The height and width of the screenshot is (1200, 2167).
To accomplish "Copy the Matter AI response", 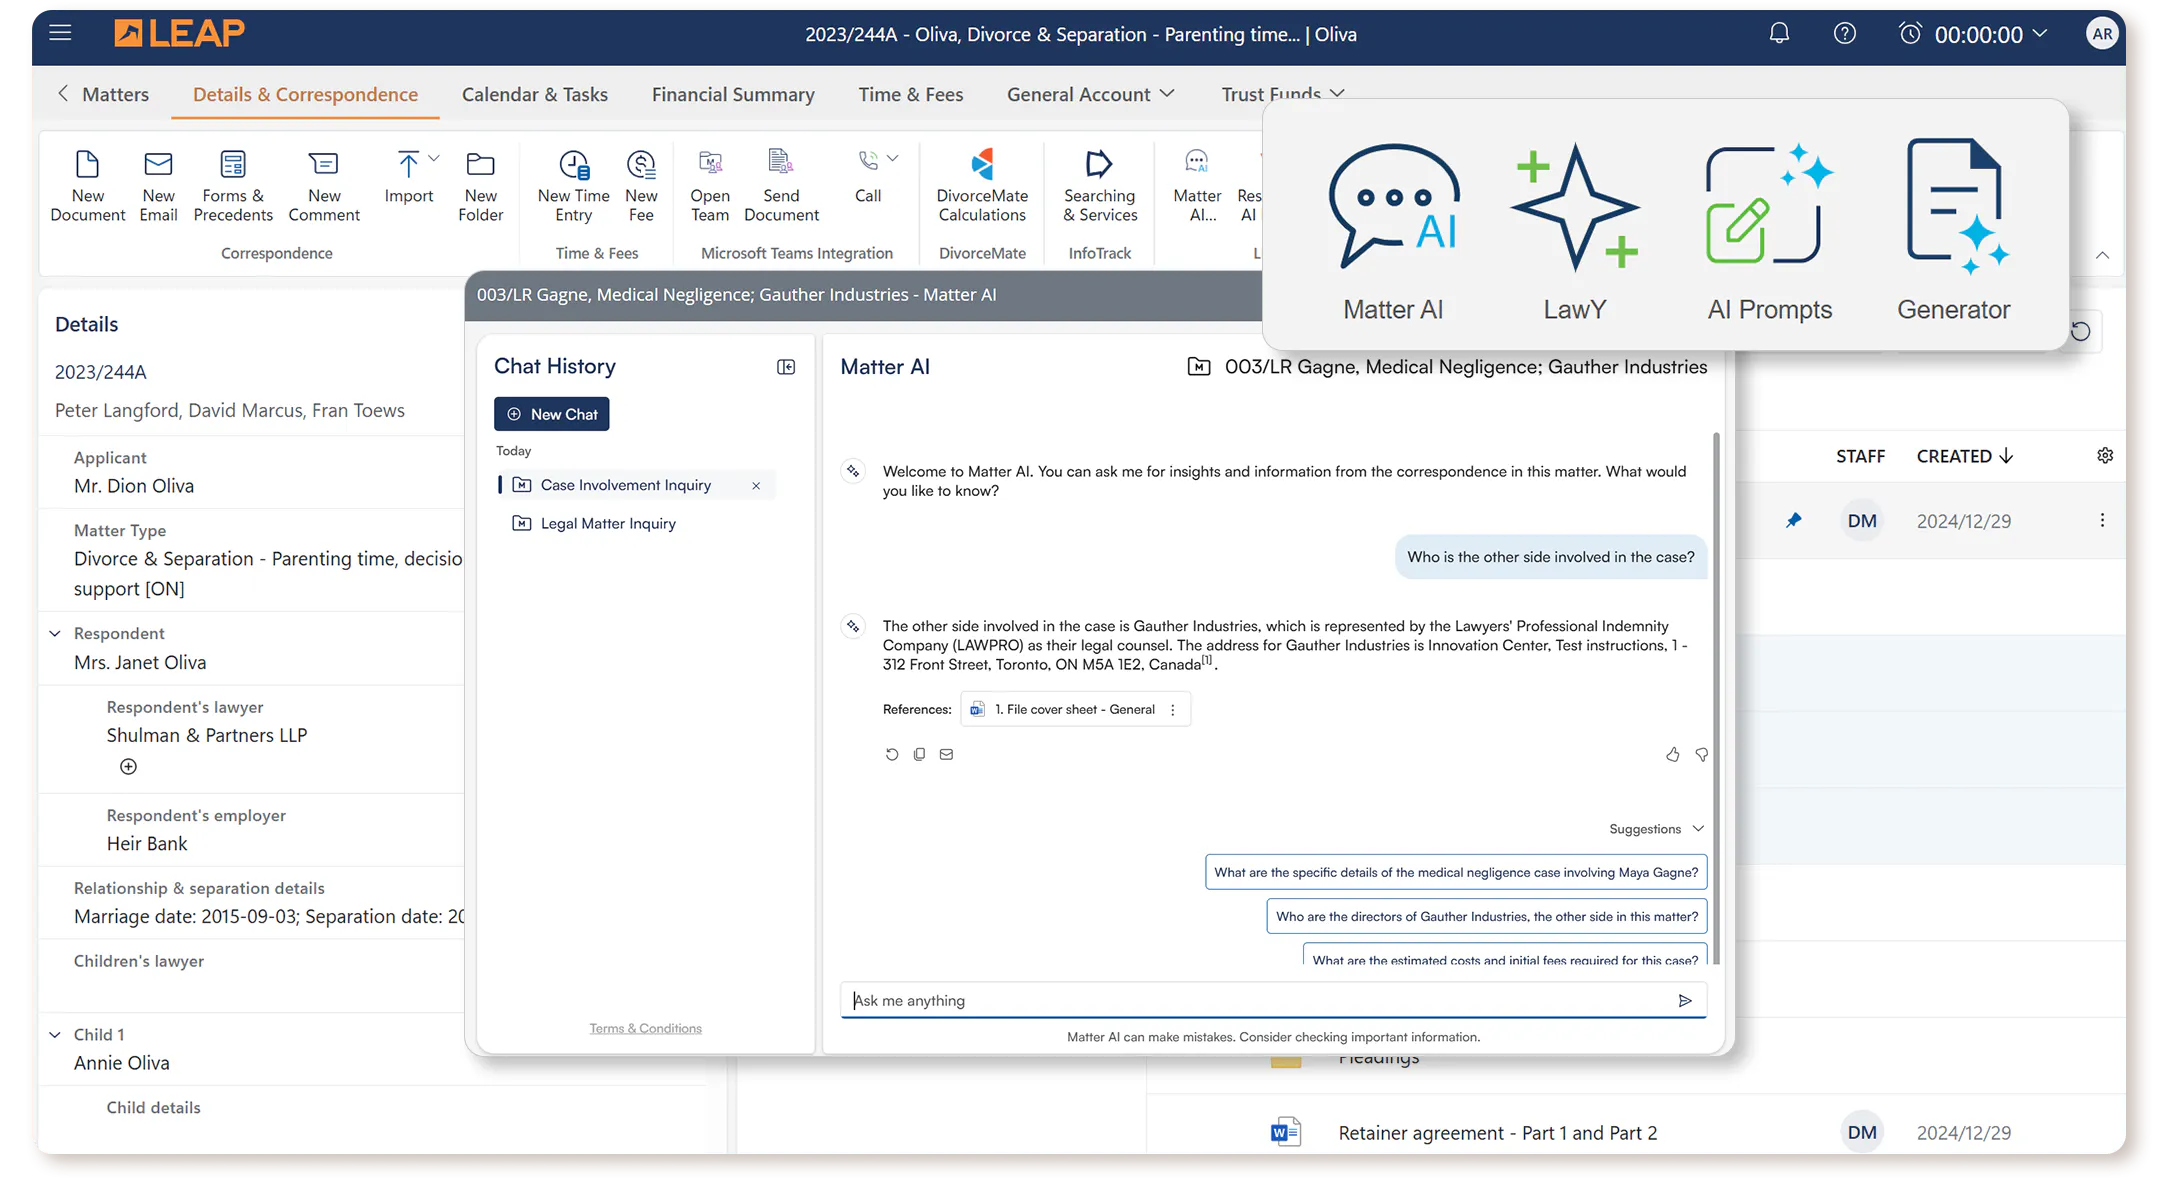I will pyautogui.click(x=919, y=754).
